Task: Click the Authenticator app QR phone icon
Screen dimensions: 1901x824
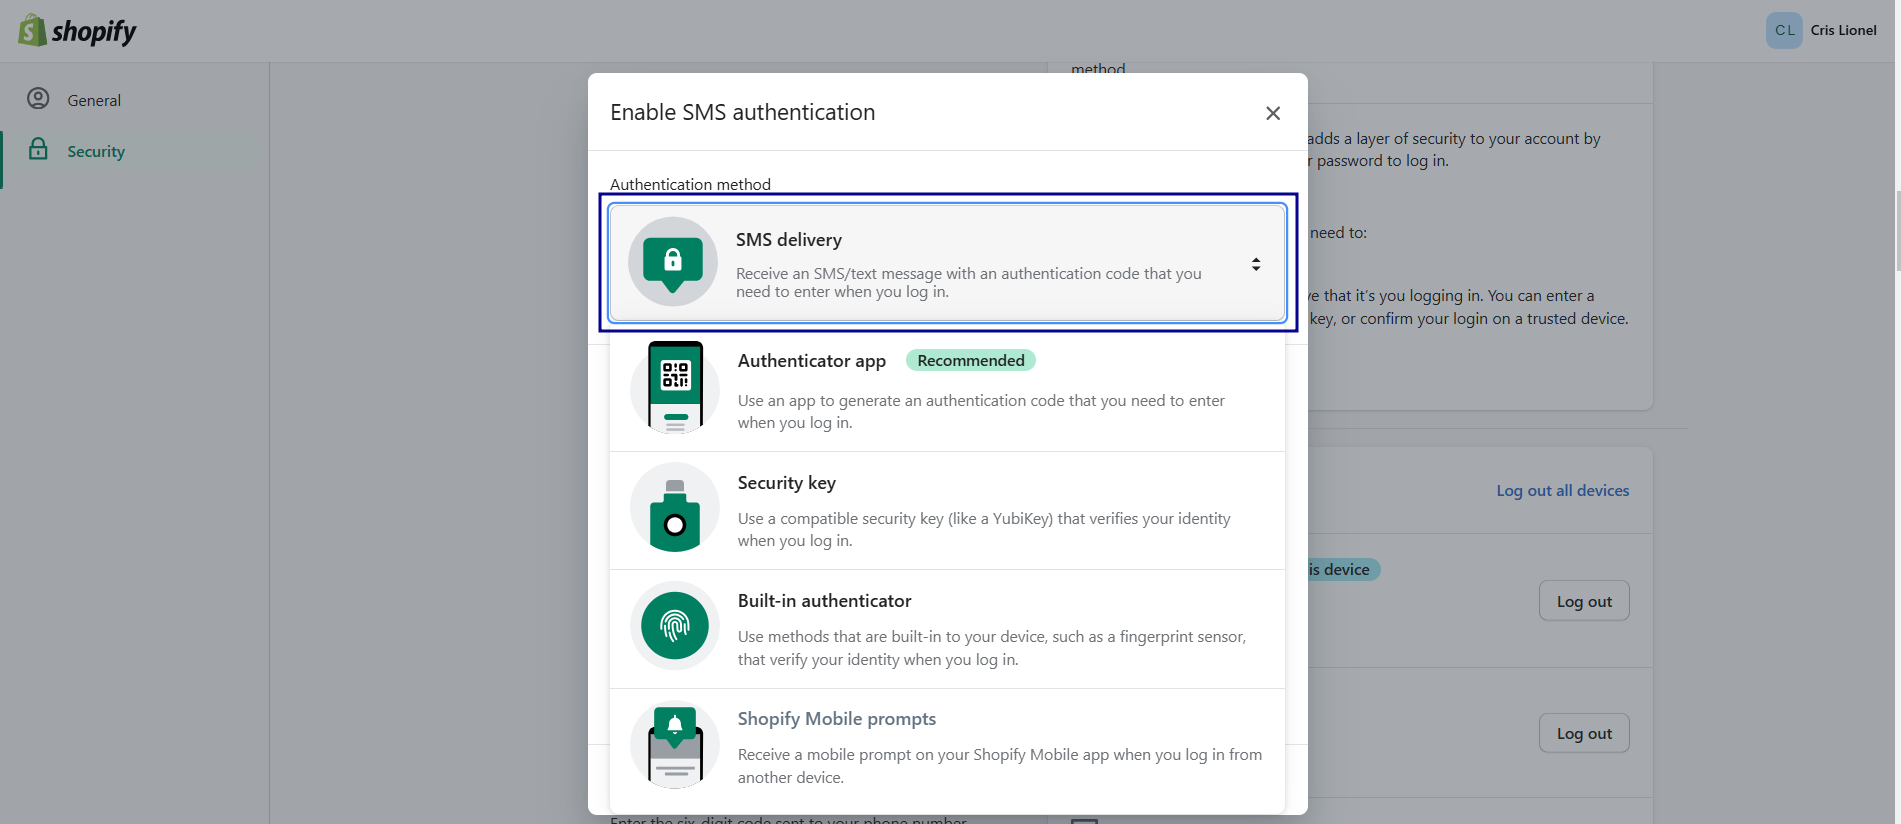Action: (x=675, y=388)
